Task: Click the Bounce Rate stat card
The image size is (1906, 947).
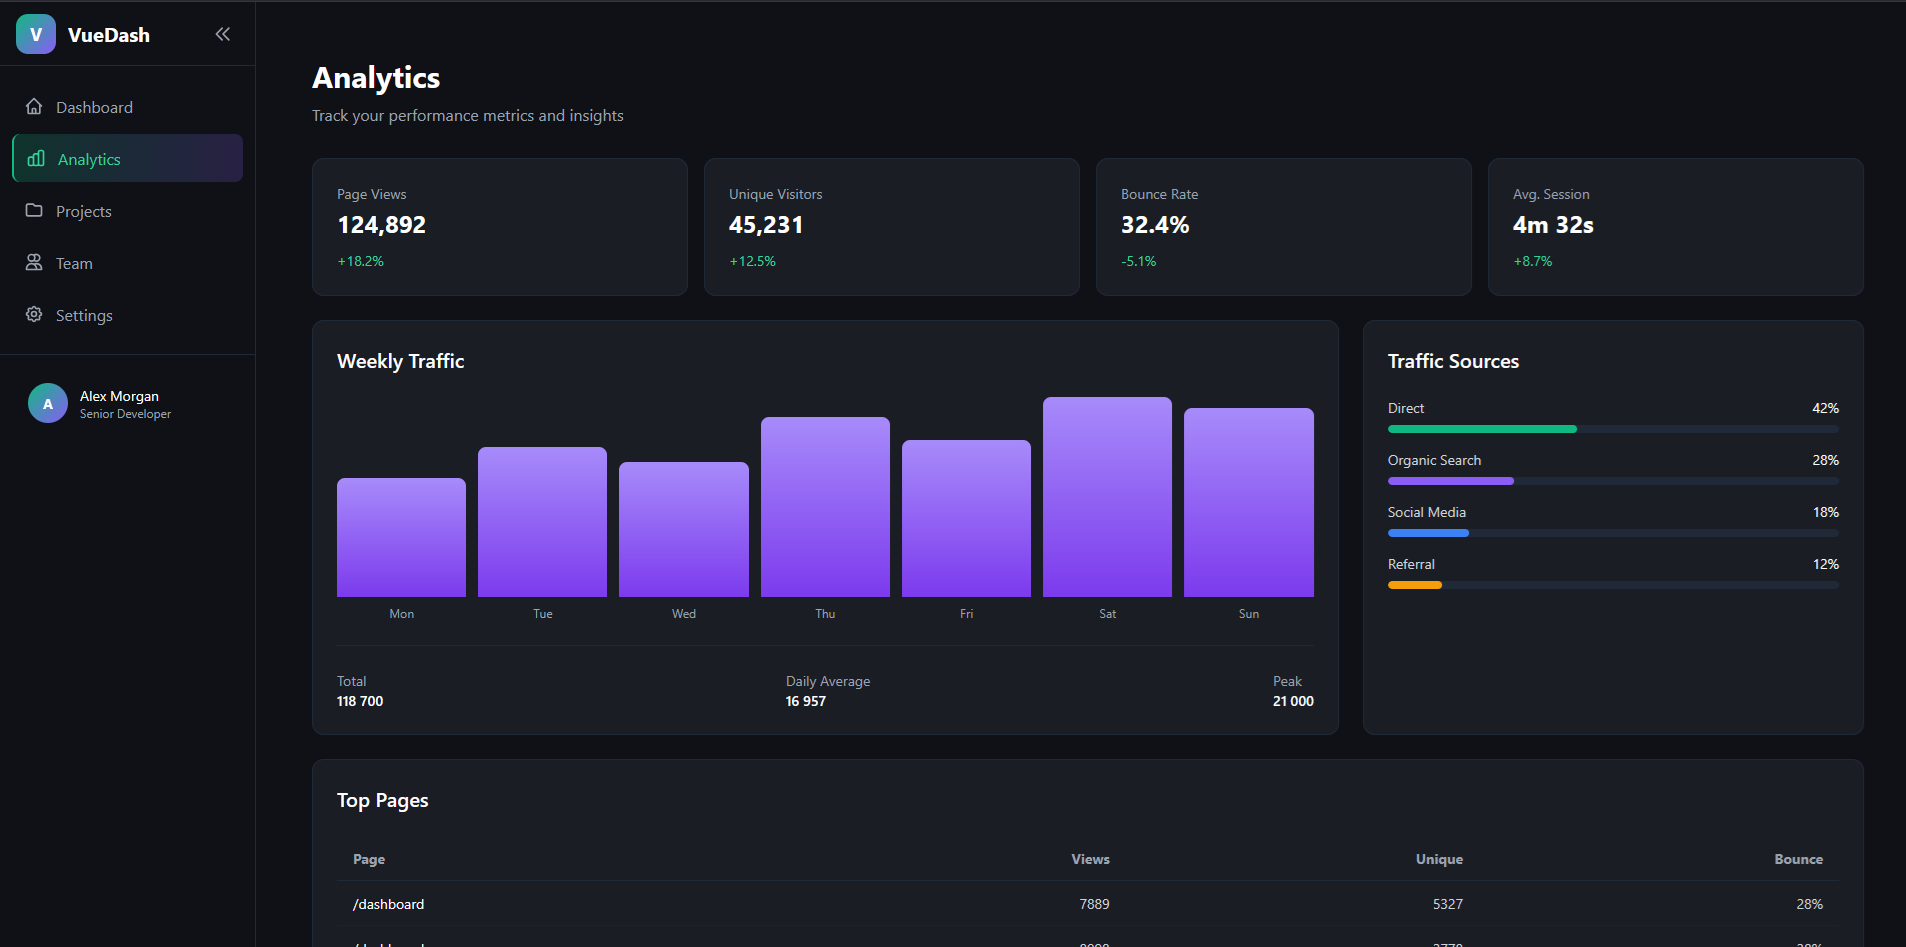Action: pos(1284,227)
